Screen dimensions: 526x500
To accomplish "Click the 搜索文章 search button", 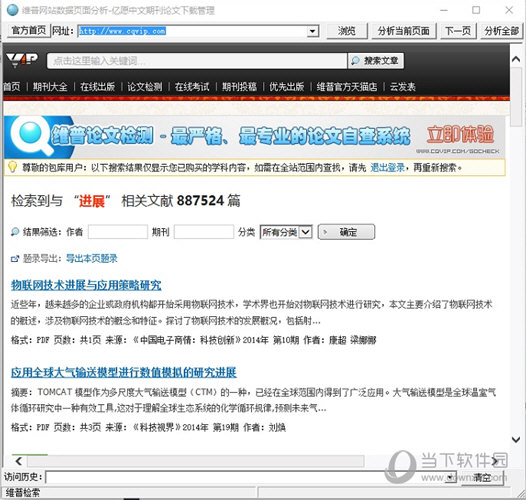I will coord(376,61).
